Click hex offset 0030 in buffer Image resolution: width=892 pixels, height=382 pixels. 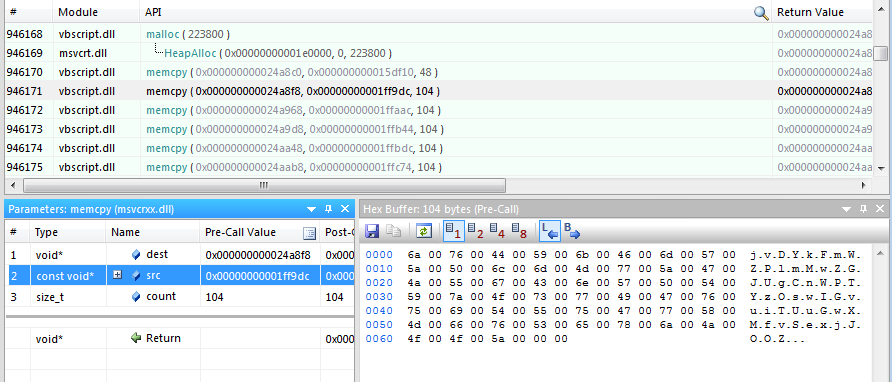tap(379, 296)
